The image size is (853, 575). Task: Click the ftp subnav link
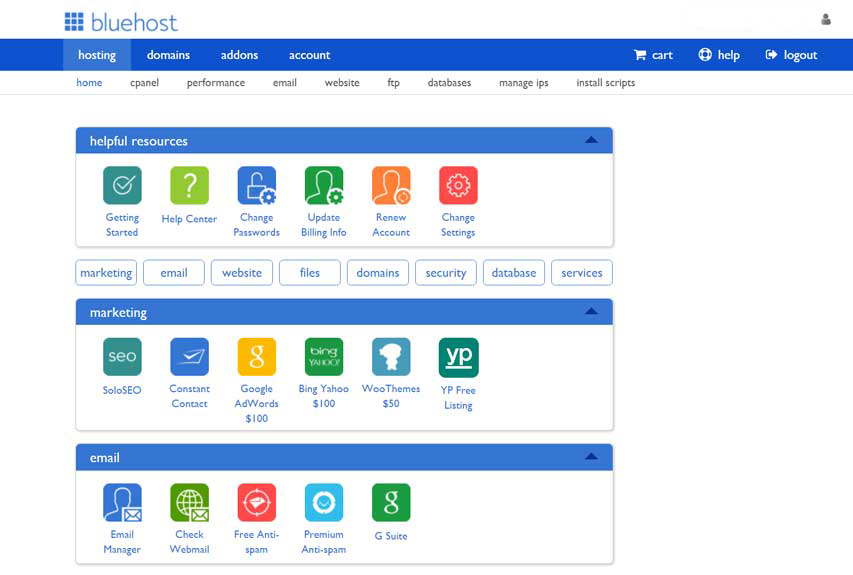pos(393,83)
